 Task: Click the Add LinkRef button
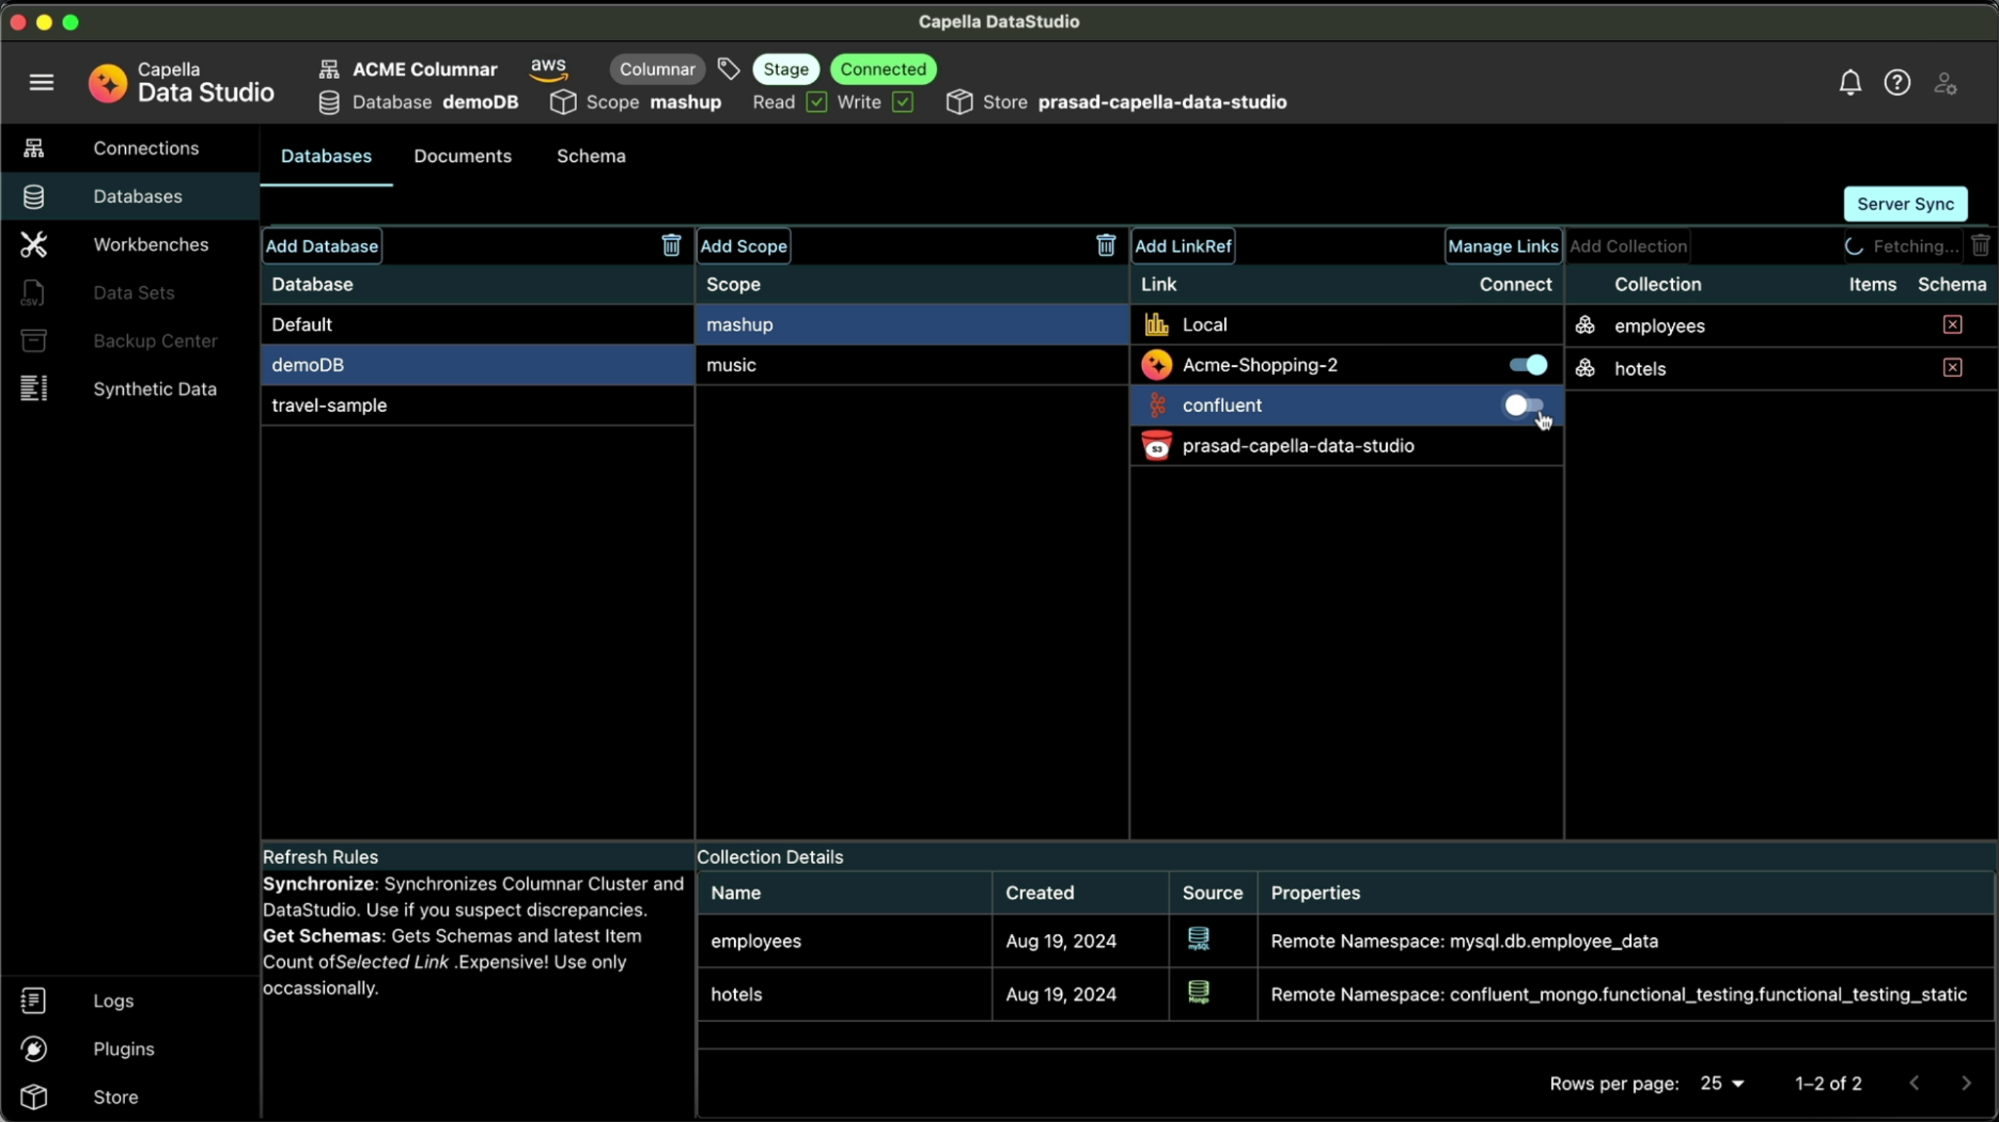click(x=1183, y=246)
